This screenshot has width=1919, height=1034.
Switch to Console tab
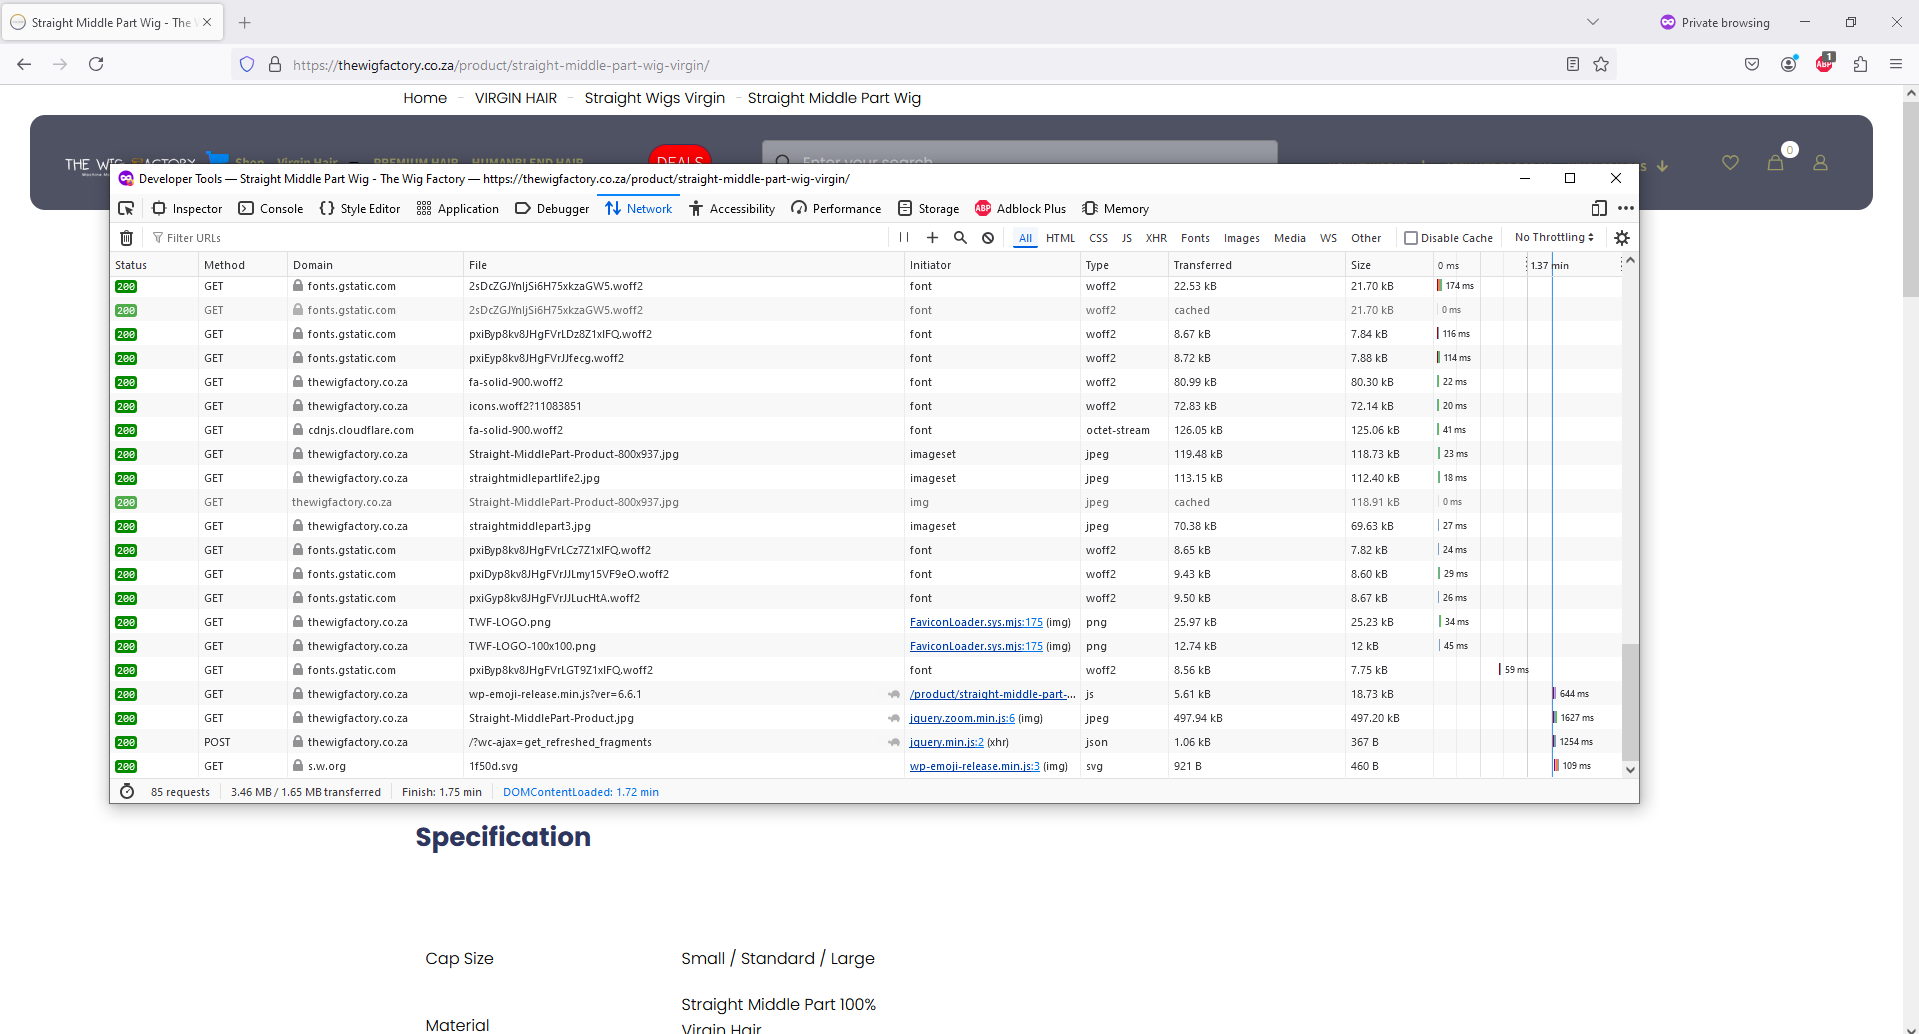click(271, 208)
